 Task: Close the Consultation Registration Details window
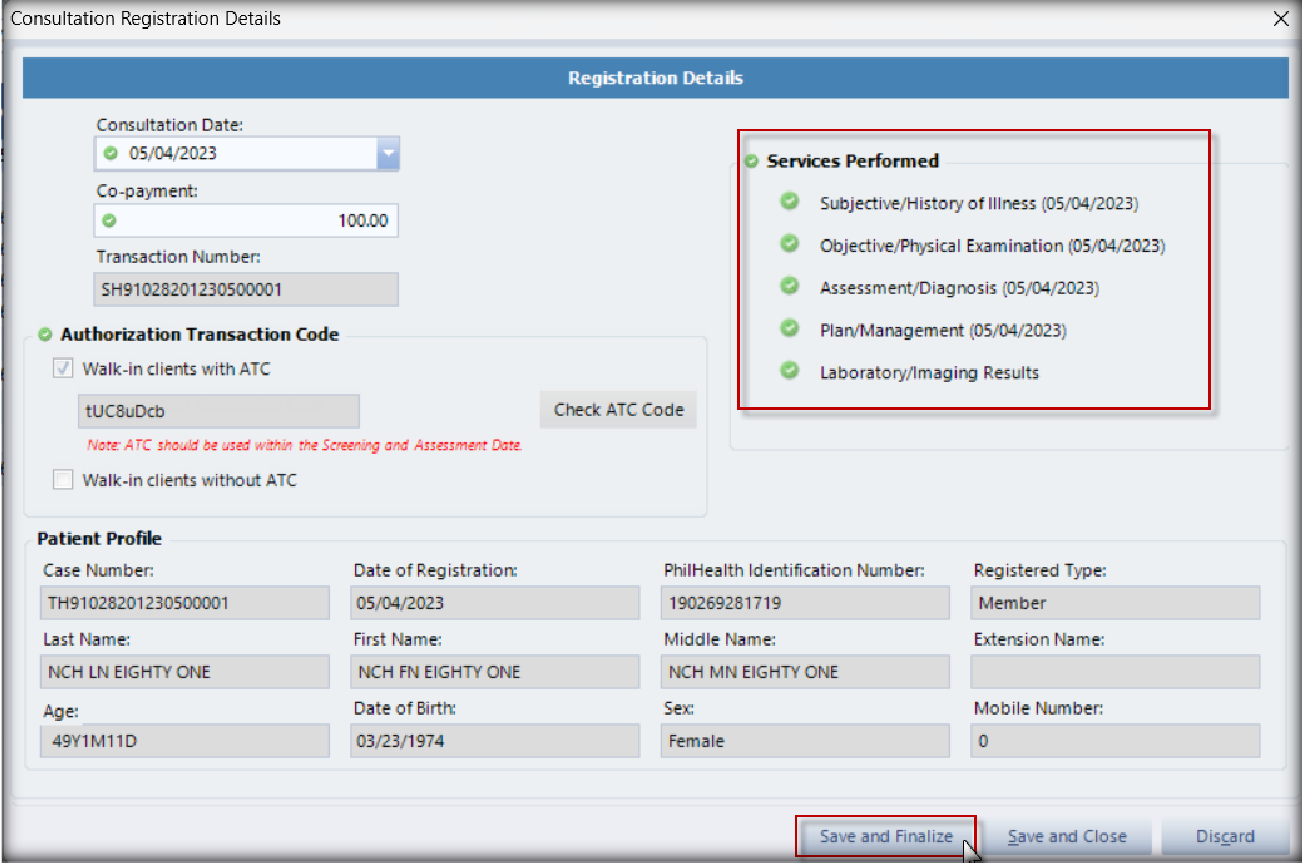(x=1280, y=18)
